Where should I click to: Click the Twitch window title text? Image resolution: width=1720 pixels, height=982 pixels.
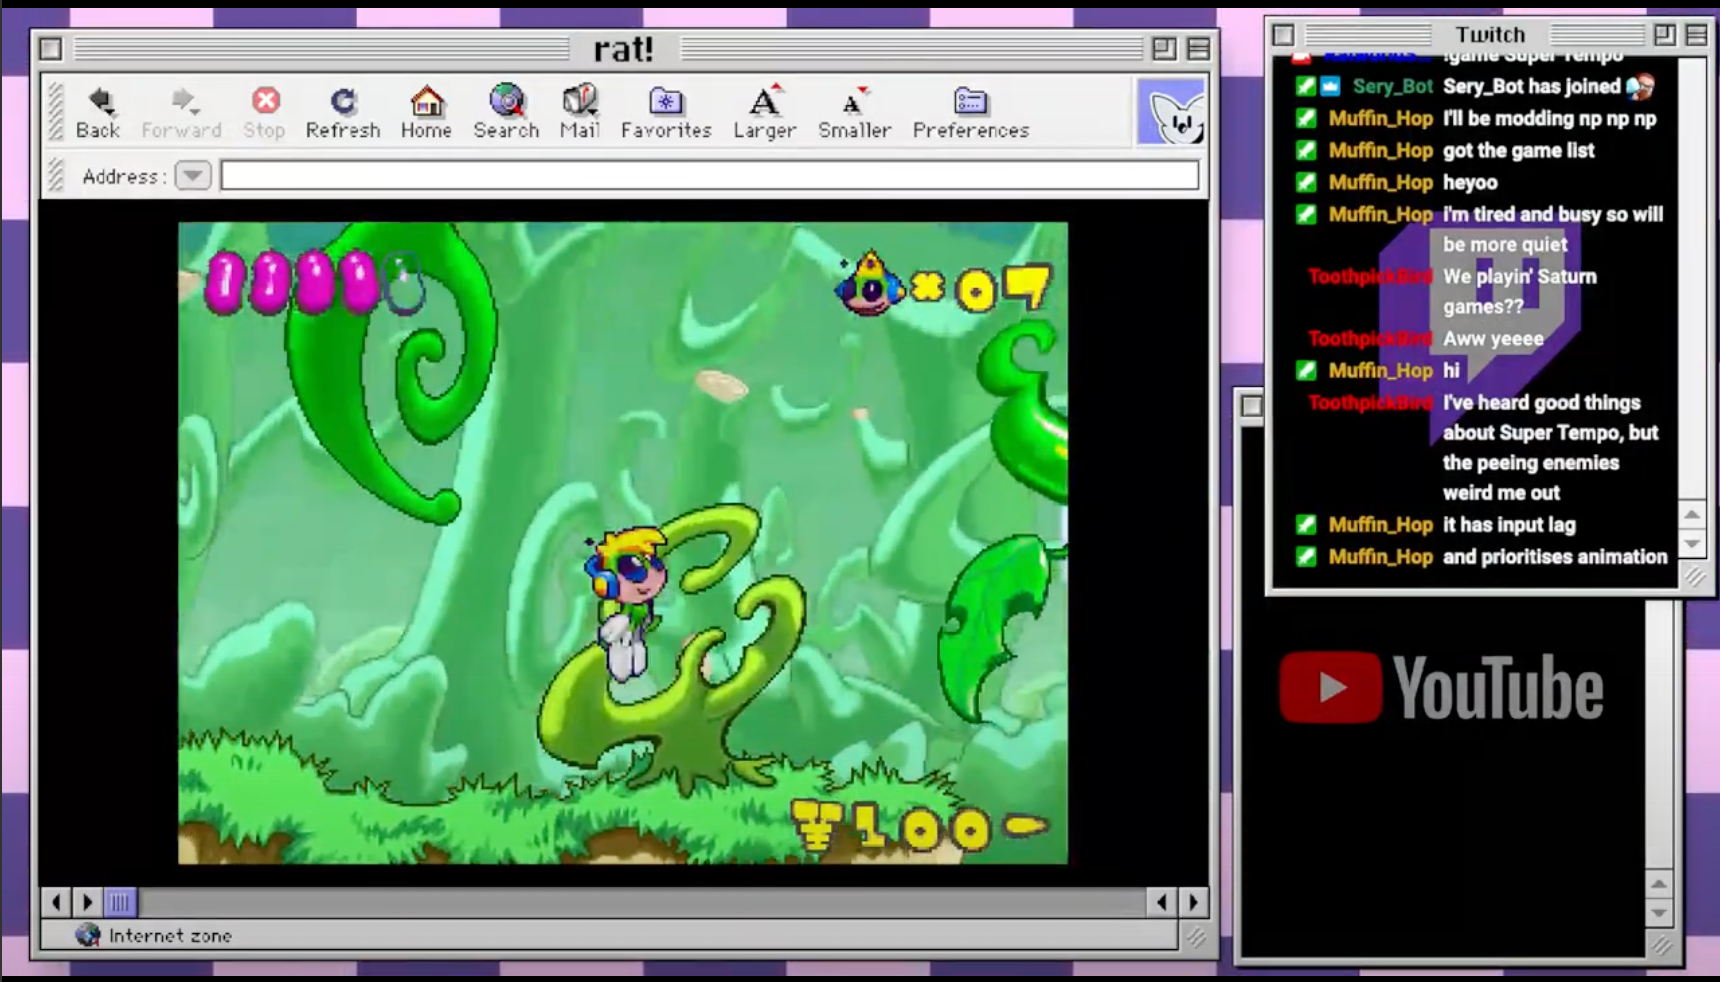coord(1490,35)
